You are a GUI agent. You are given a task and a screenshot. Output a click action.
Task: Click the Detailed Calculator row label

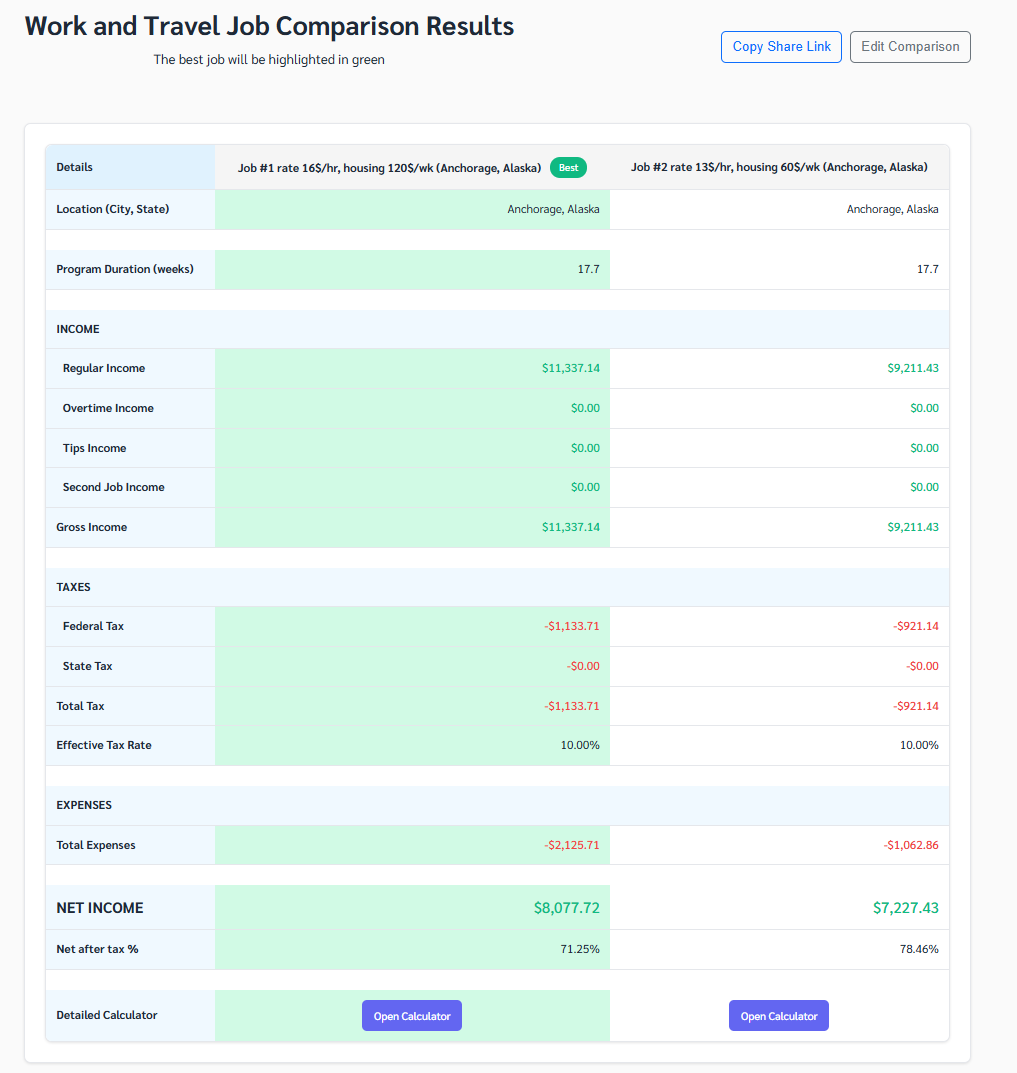(107, 1016)
